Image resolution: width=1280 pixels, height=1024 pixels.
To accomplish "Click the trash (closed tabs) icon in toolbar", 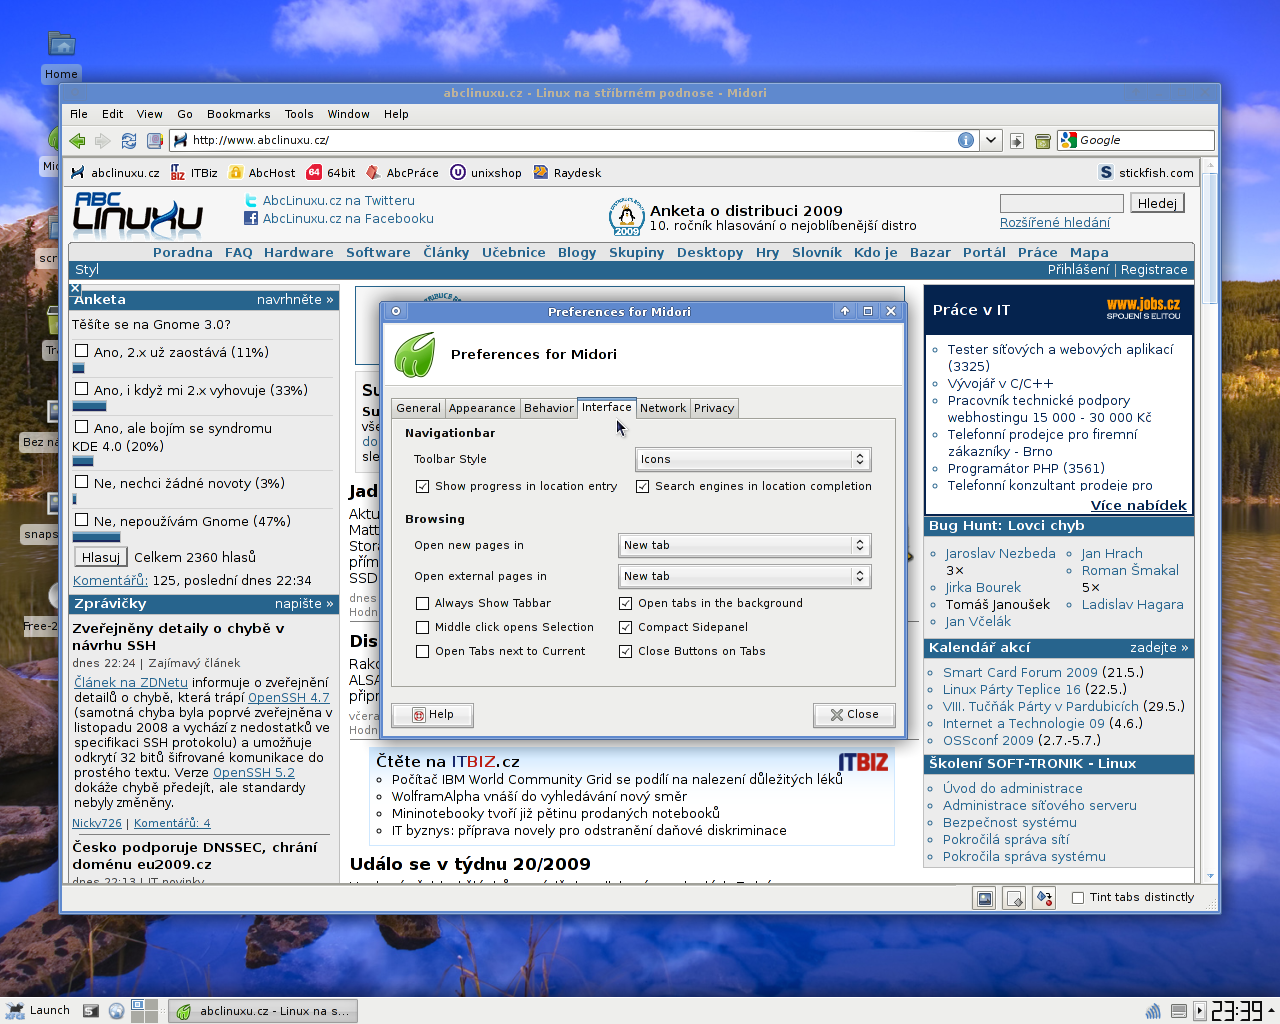I will 1042,141.
